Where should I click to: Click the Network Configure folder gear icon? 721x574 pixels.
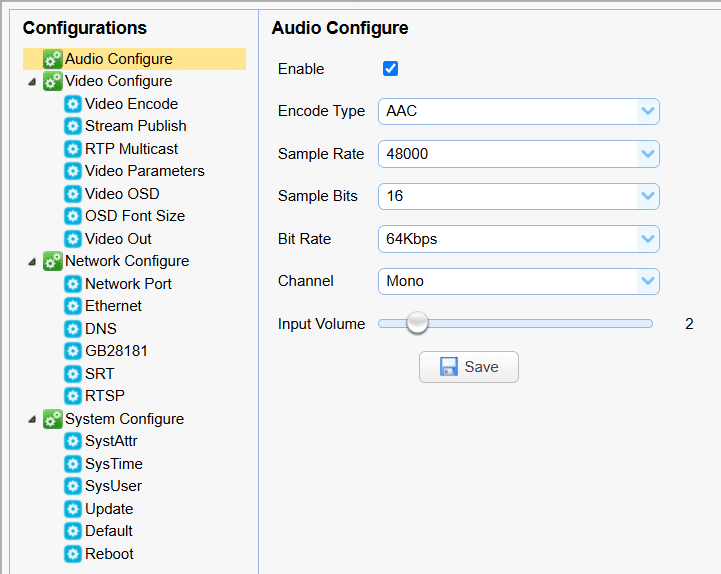tap(53, 261)
